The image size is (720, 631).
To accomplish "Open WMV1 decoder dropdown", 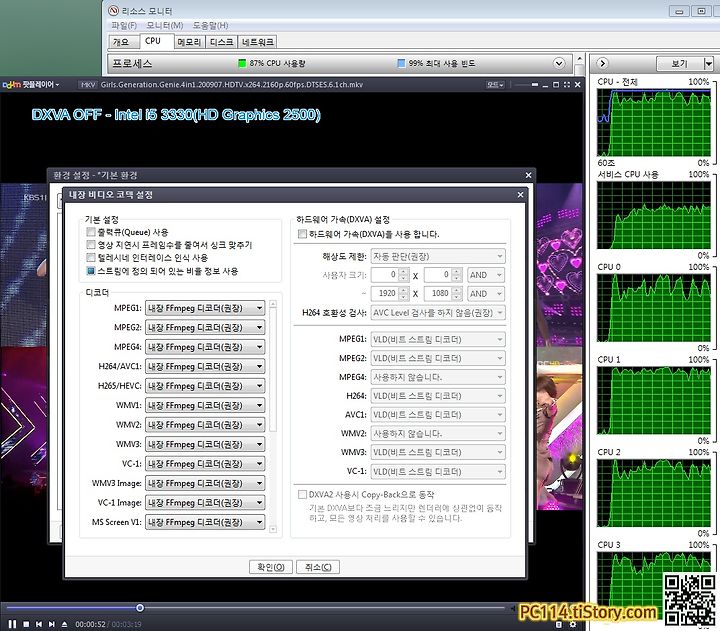I will coord(205,405).
